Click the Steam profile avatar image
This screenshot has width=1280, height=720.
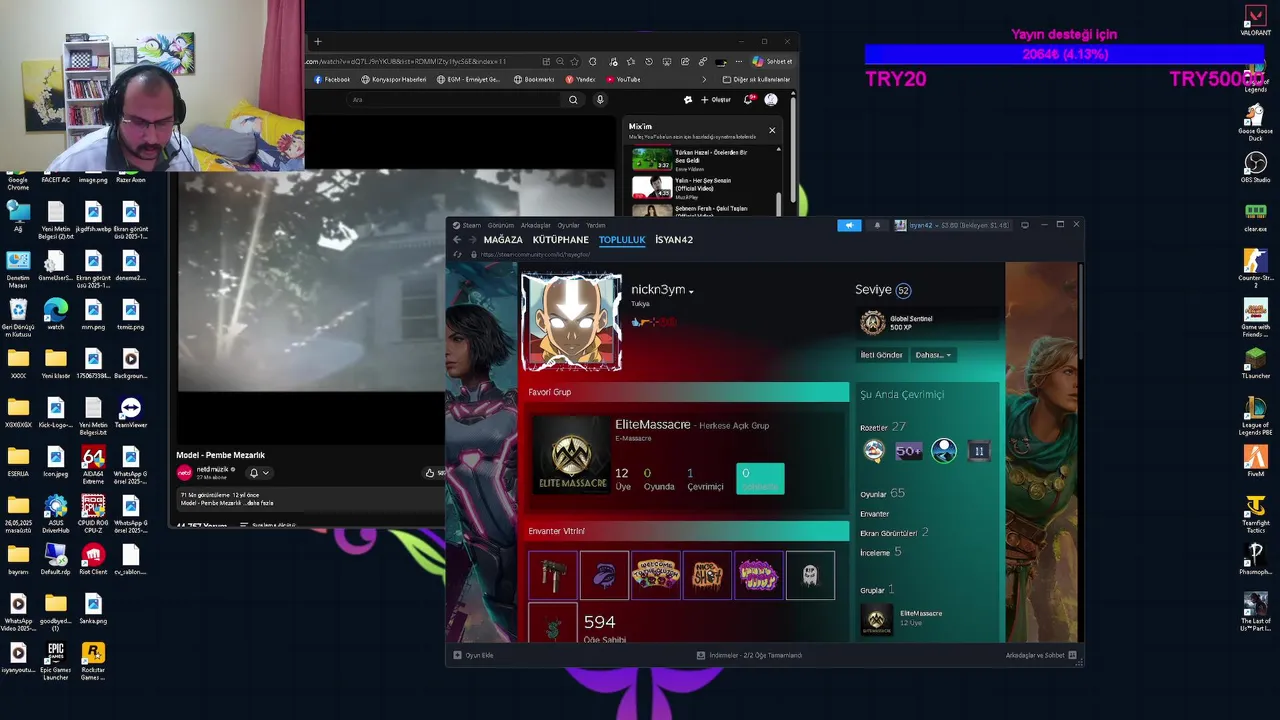click(571, 321)
